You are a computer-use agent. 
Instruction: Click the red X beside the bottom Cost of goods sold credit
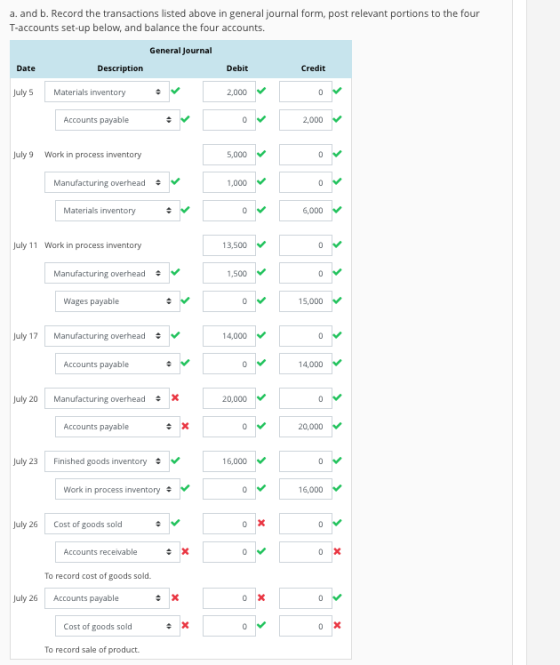point(337,625)
